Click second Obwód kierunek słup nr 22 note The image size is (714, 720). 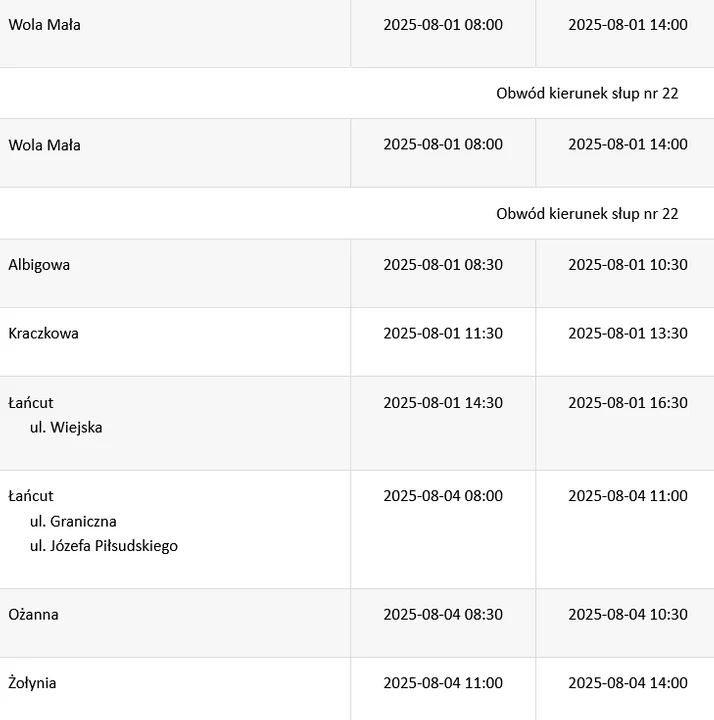coord(587,214)
